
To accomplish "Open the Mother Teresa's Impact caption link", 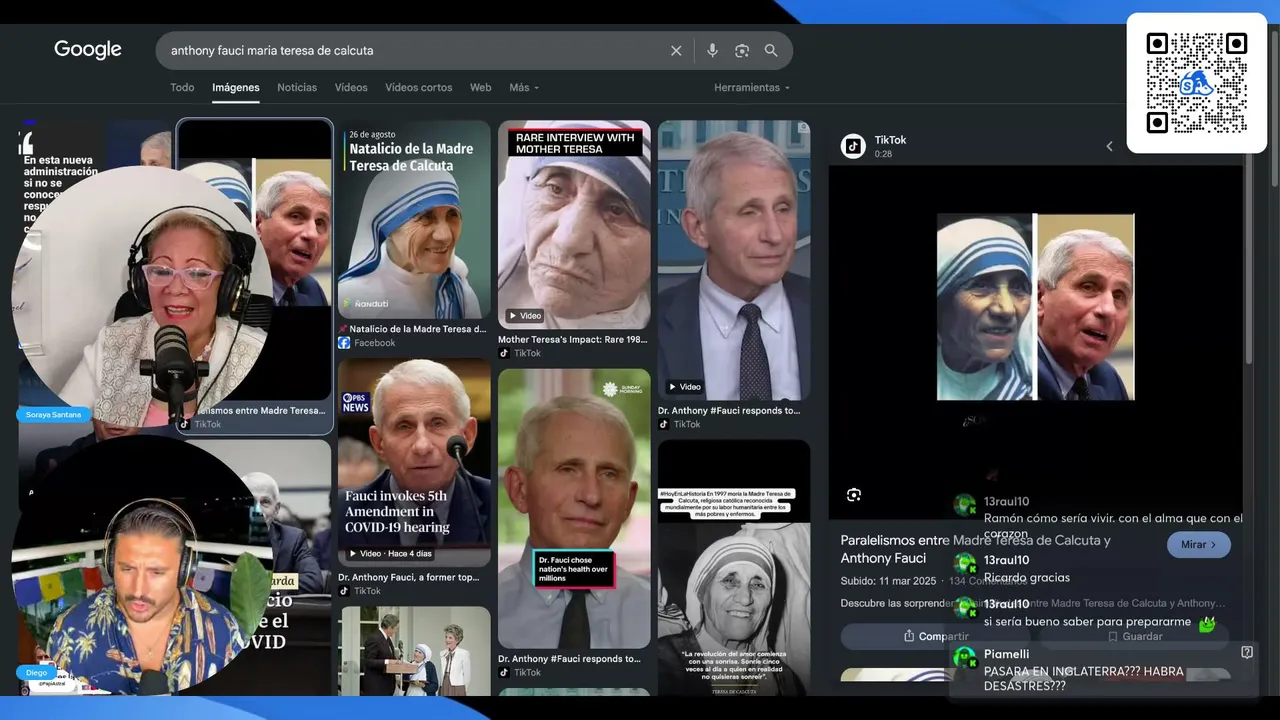I will click(573, 340).
